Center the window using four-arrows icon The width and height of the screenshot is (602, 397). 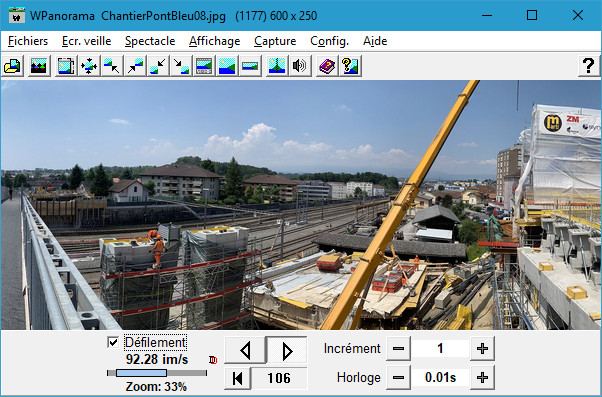(89, 66)
